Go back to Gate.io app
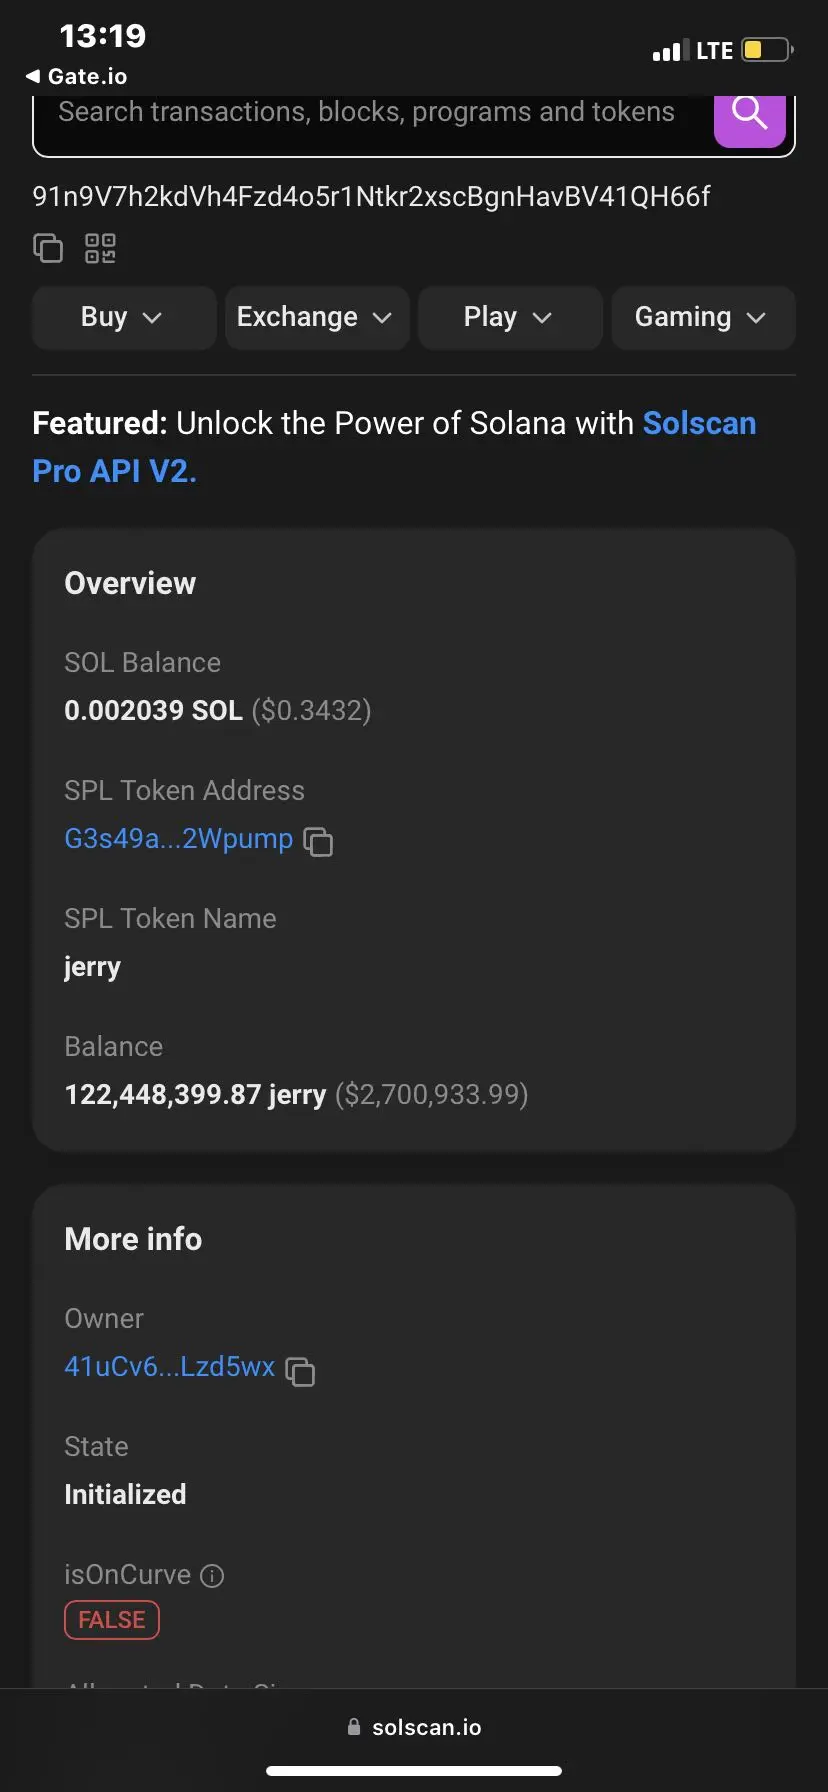Viewport: 828px width, 1792px height. (x=76, y=77)
